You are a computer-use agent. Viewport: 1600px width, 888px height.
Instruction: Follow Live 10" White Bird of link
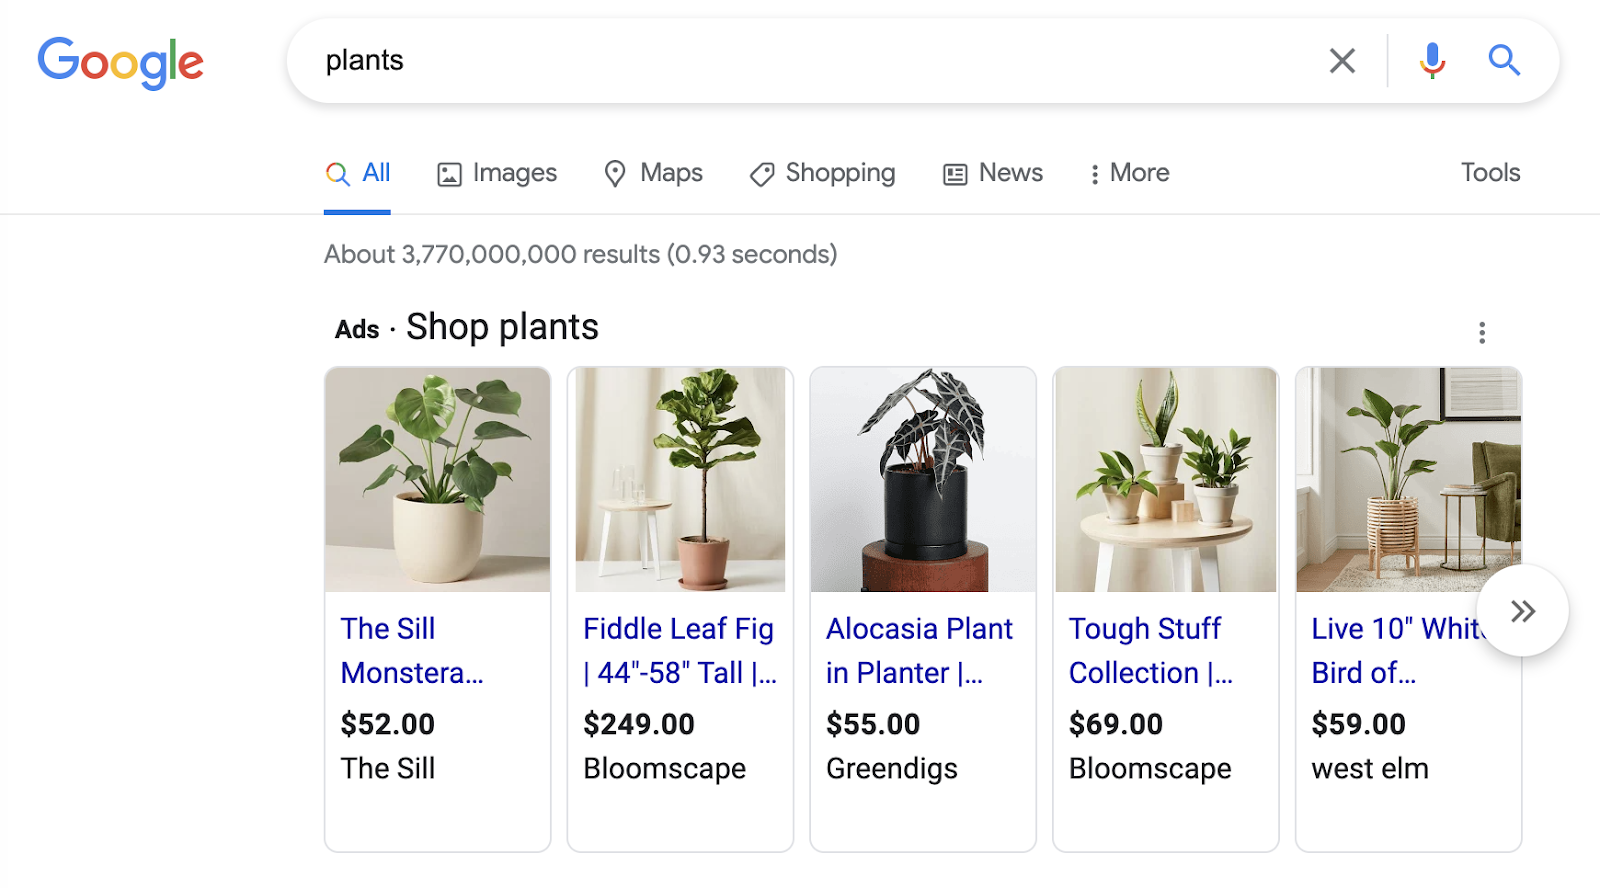[x=1395, y=650]
